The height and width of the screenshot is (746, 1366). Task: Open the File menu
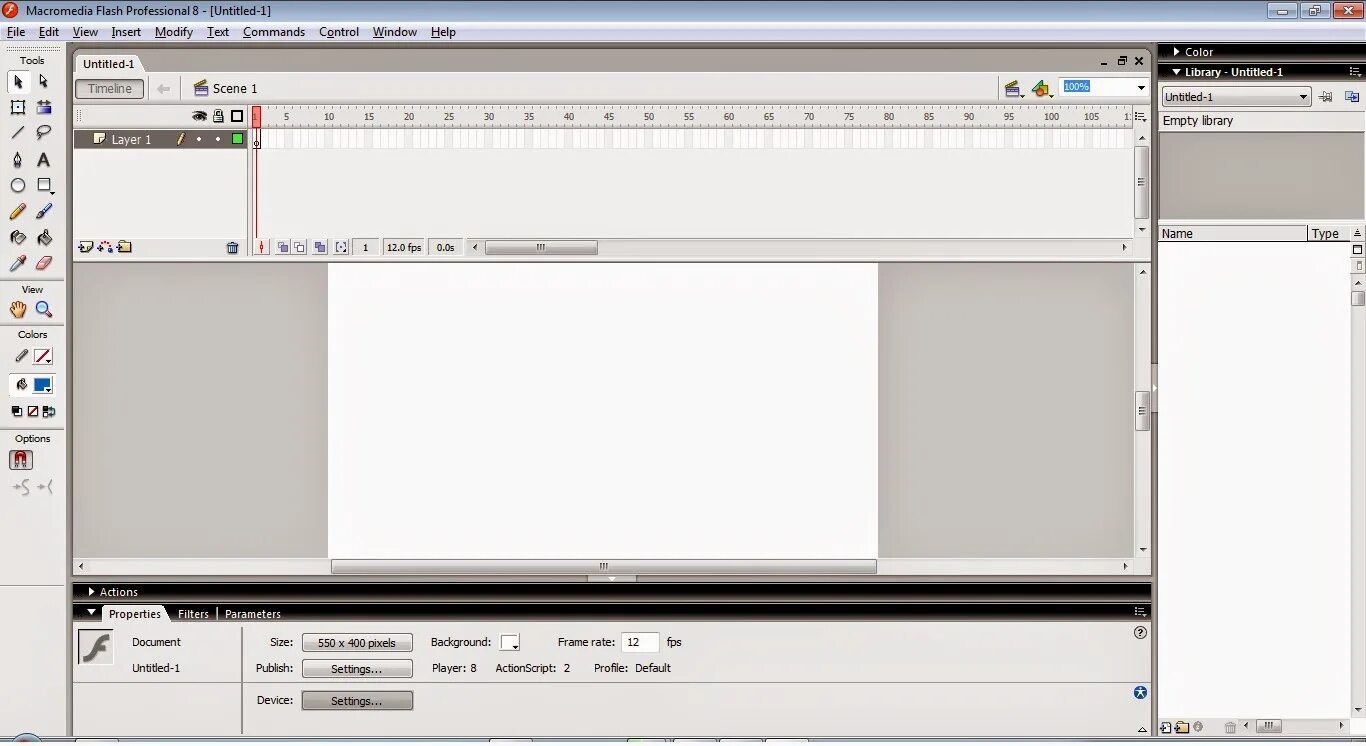point(16,32)
